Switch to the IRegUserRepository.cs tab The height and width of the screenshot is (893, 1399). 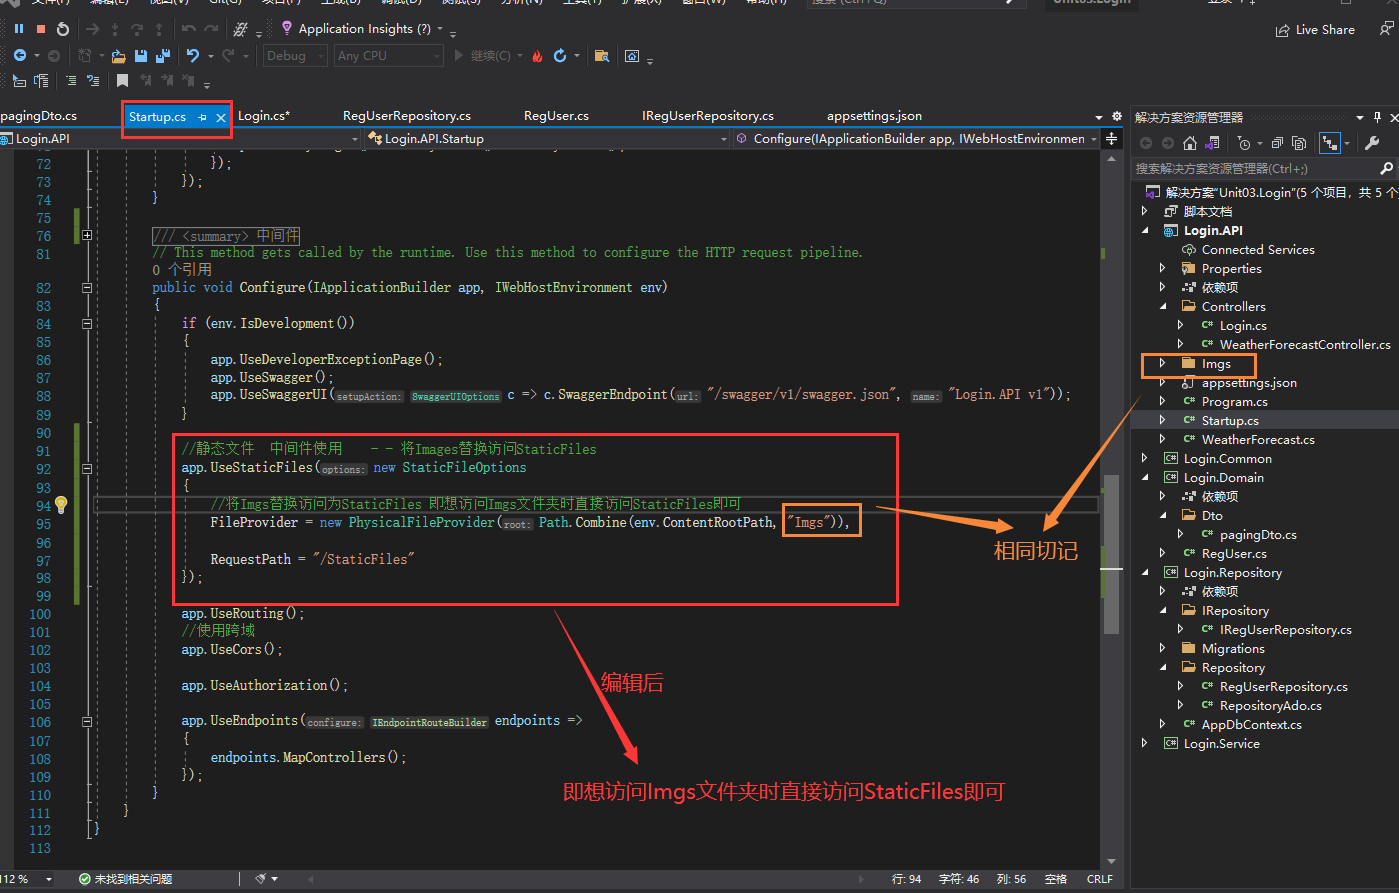click(708, 116)
